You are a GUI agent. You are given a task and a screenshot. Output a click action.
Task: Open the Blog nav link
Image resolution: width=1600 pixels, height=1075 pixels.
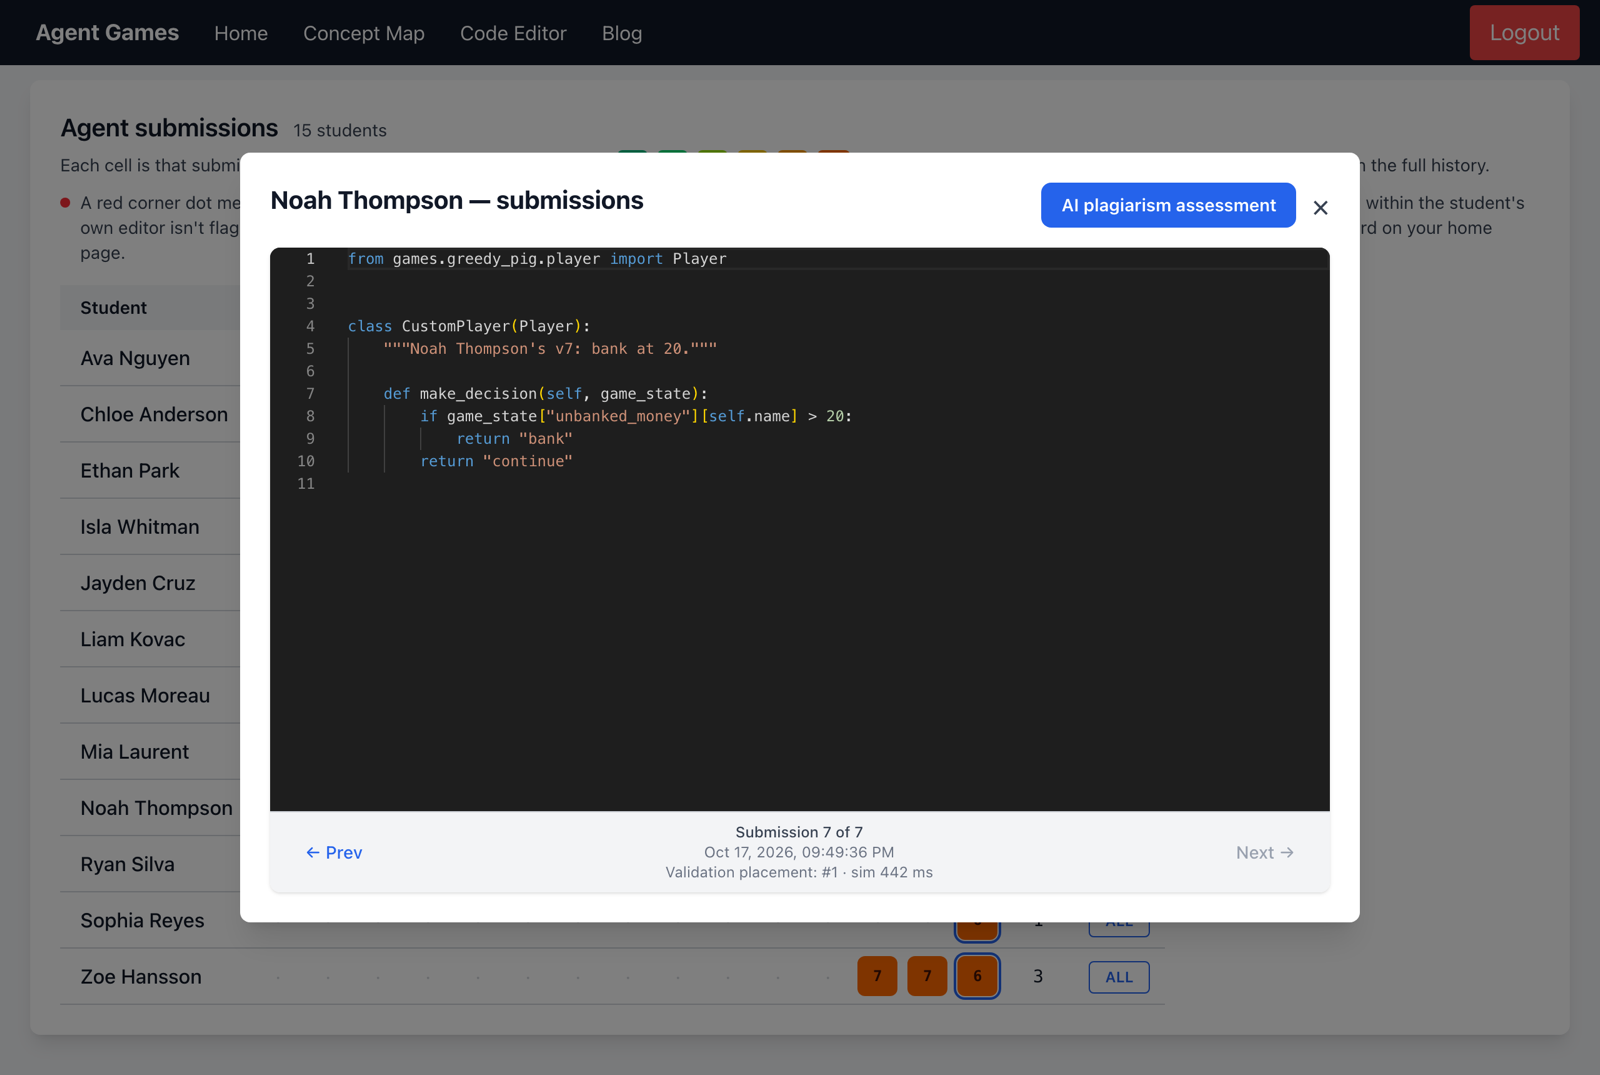pyautogui.click(x=622, y=33)
